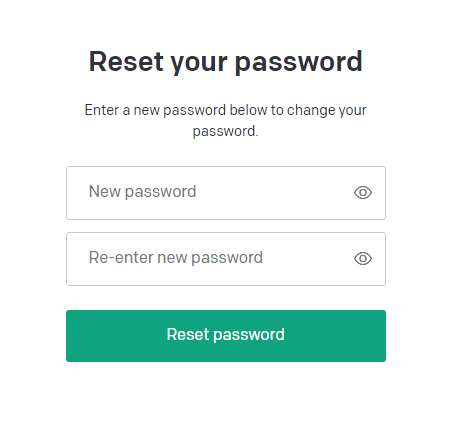Click the eye icon beside Re-enter new password

363,259
